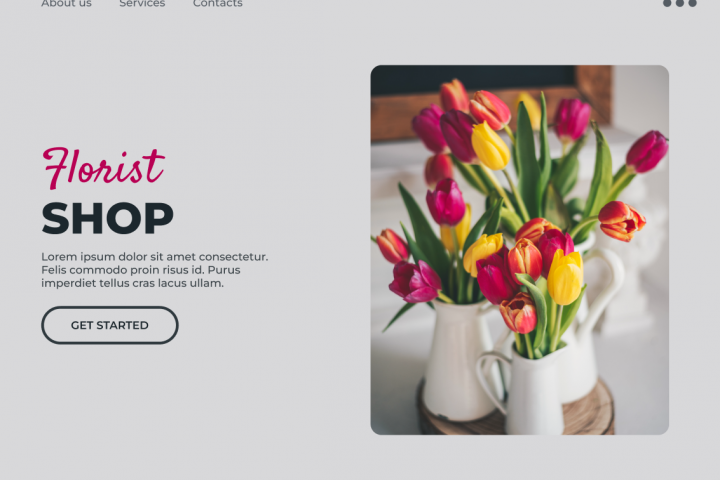Click the yellow tulip at the bouquet top
Viewport: 720px width, 480px height.
(x=489, y=146)
